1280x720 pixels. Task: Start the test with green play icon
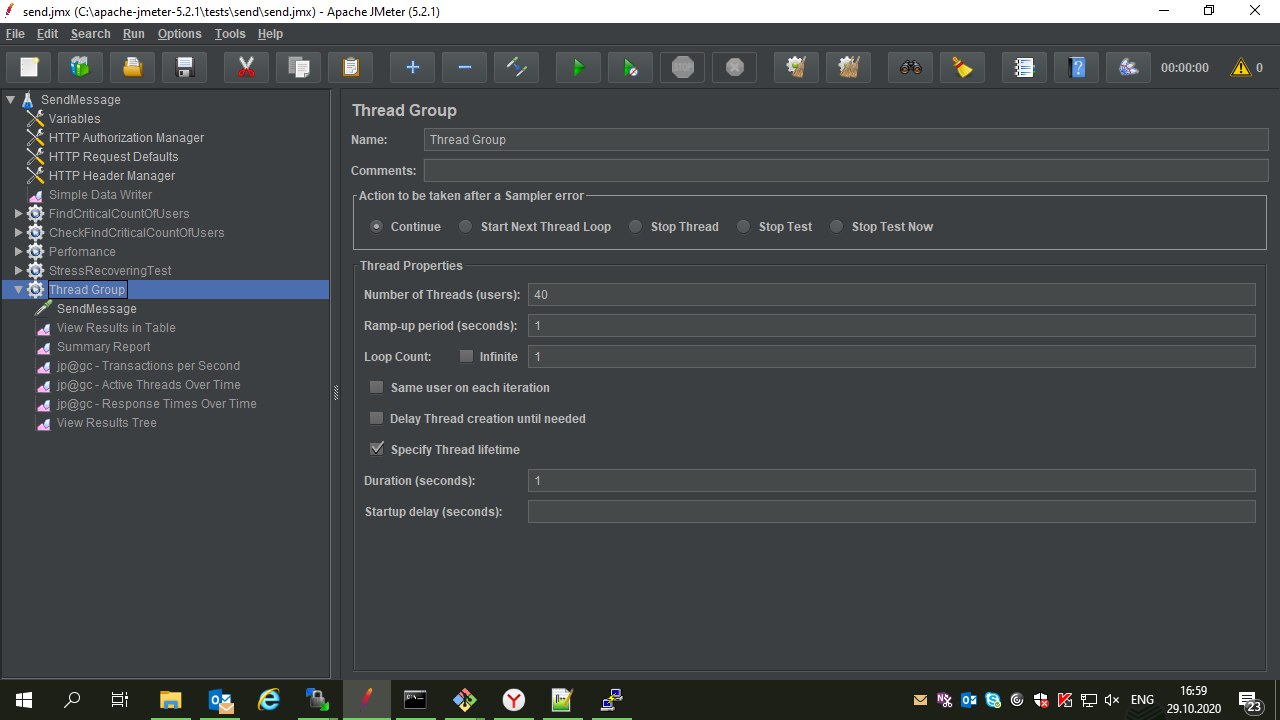(x=578, y=68)
